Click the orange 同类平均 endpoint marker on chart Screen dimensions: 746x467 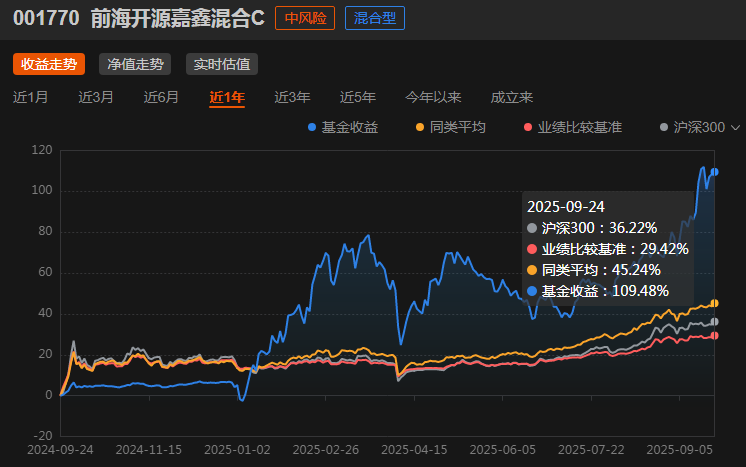tap(714, 303)
